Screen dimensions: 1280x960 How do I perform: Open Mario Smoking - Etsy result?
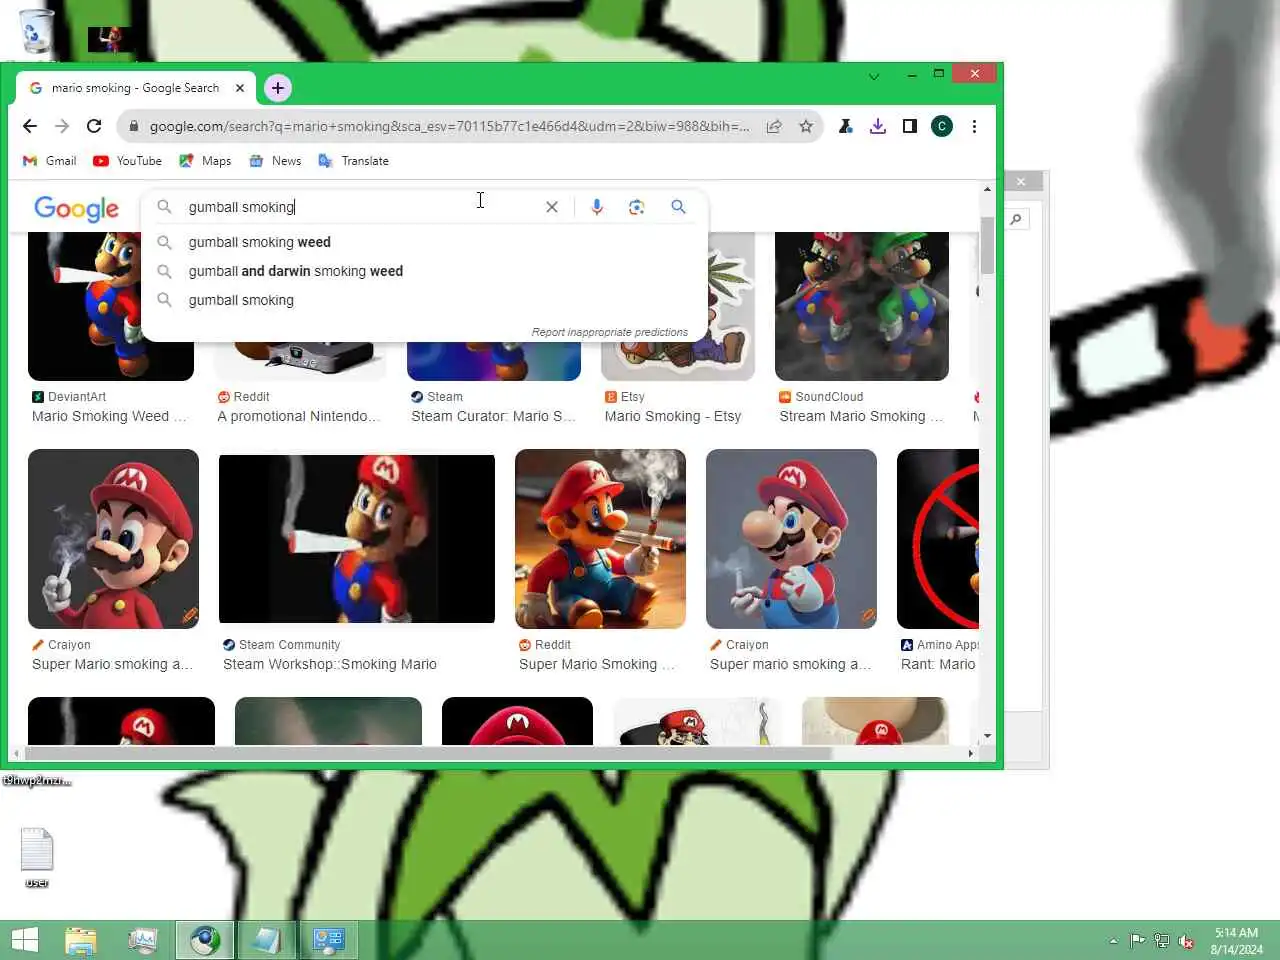[x=673, y=417]
